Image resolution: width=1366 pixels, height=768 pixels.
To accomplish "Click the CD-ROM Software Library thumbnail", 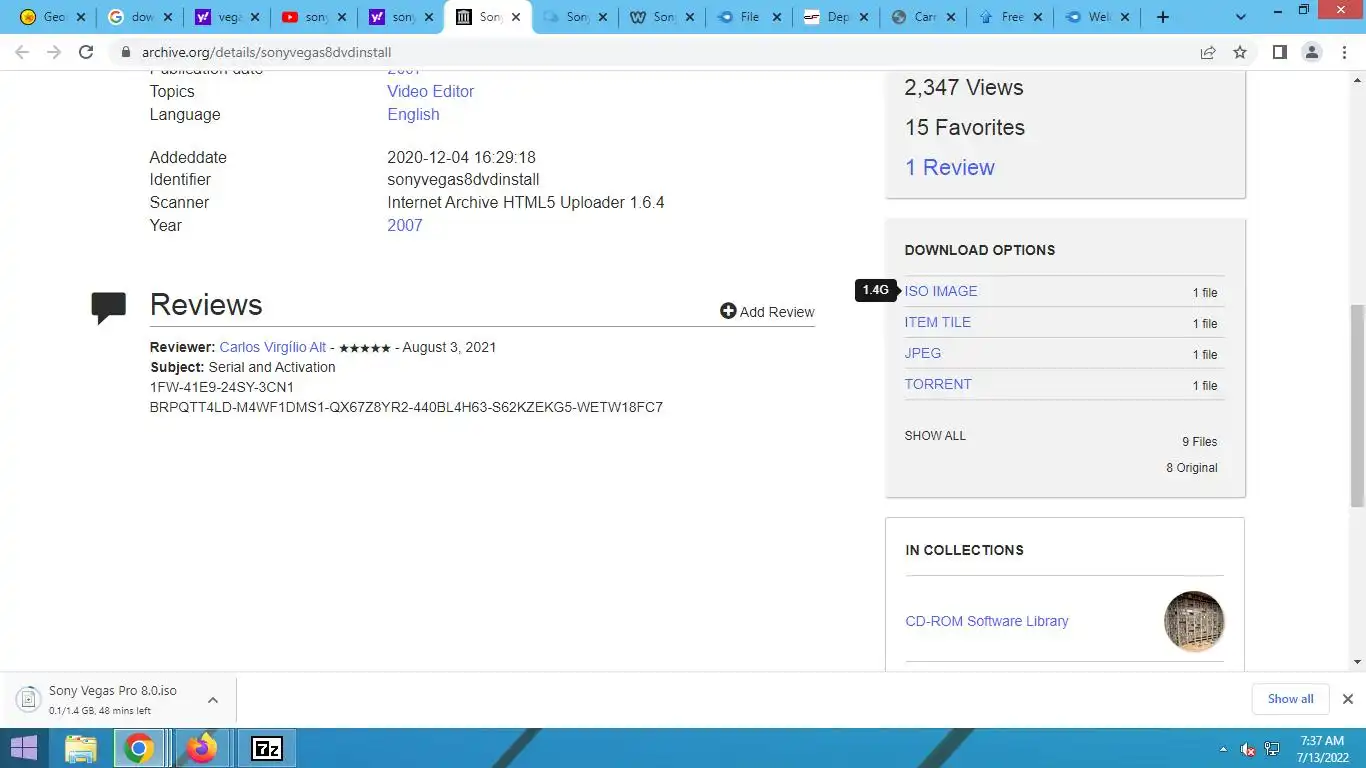I will point(1194,621).
